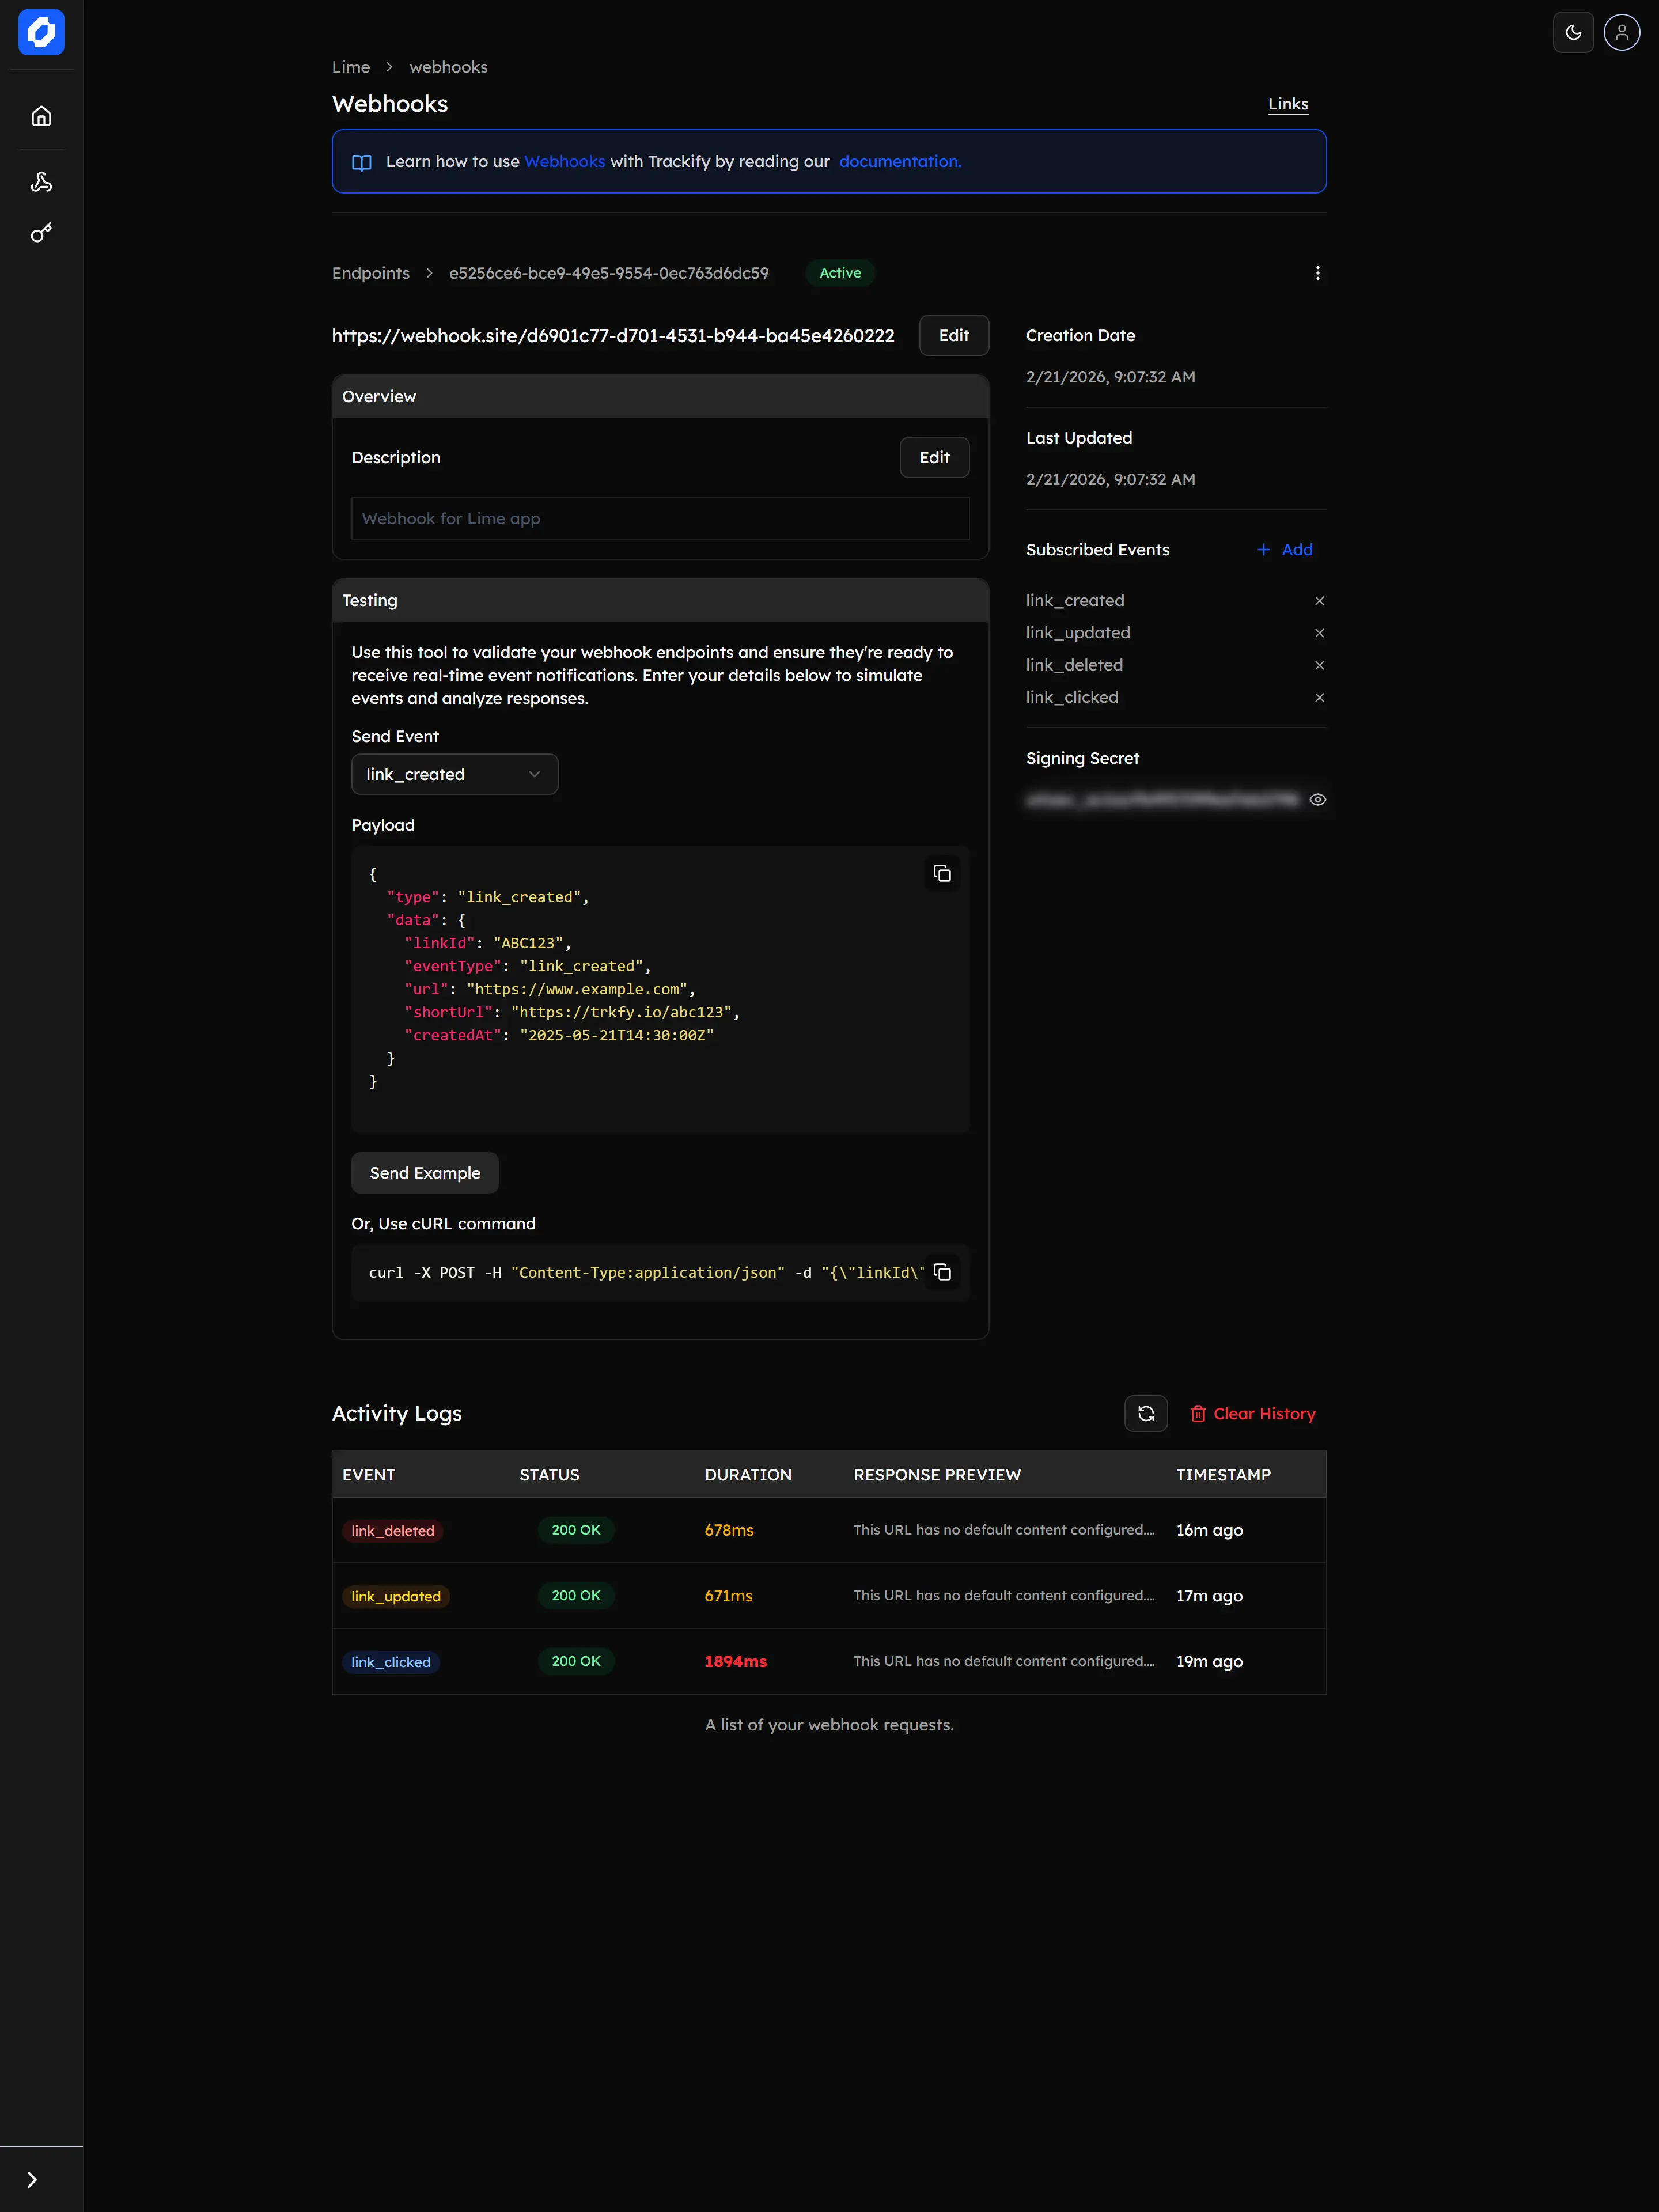Open the Webhooks section from sidebar
This screenshot has height=2212, width=1659.
[41, 181]
